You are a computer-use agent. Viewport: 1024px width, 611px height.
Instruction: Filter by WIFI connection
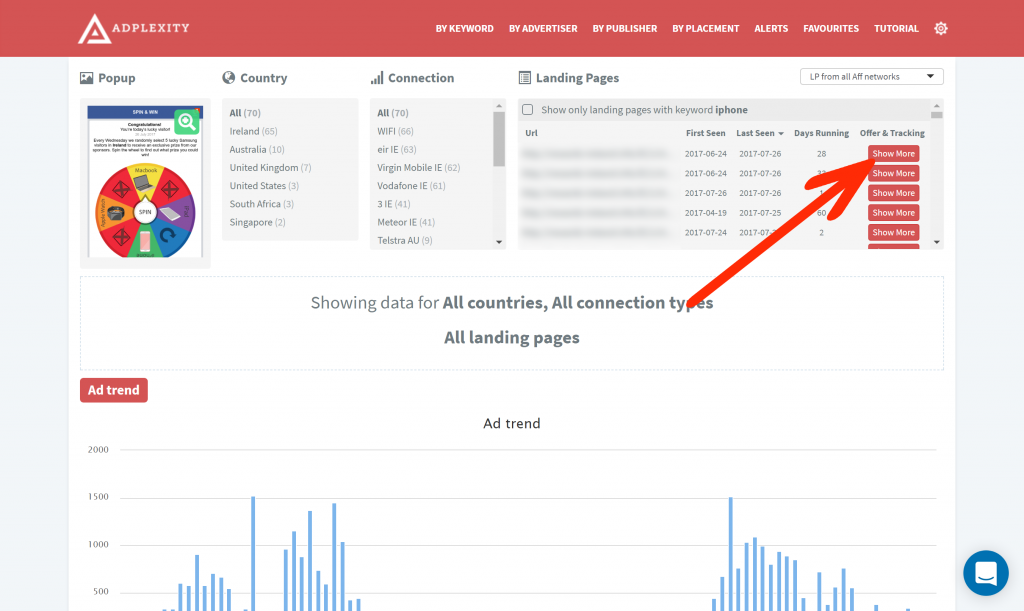point(395,131)
